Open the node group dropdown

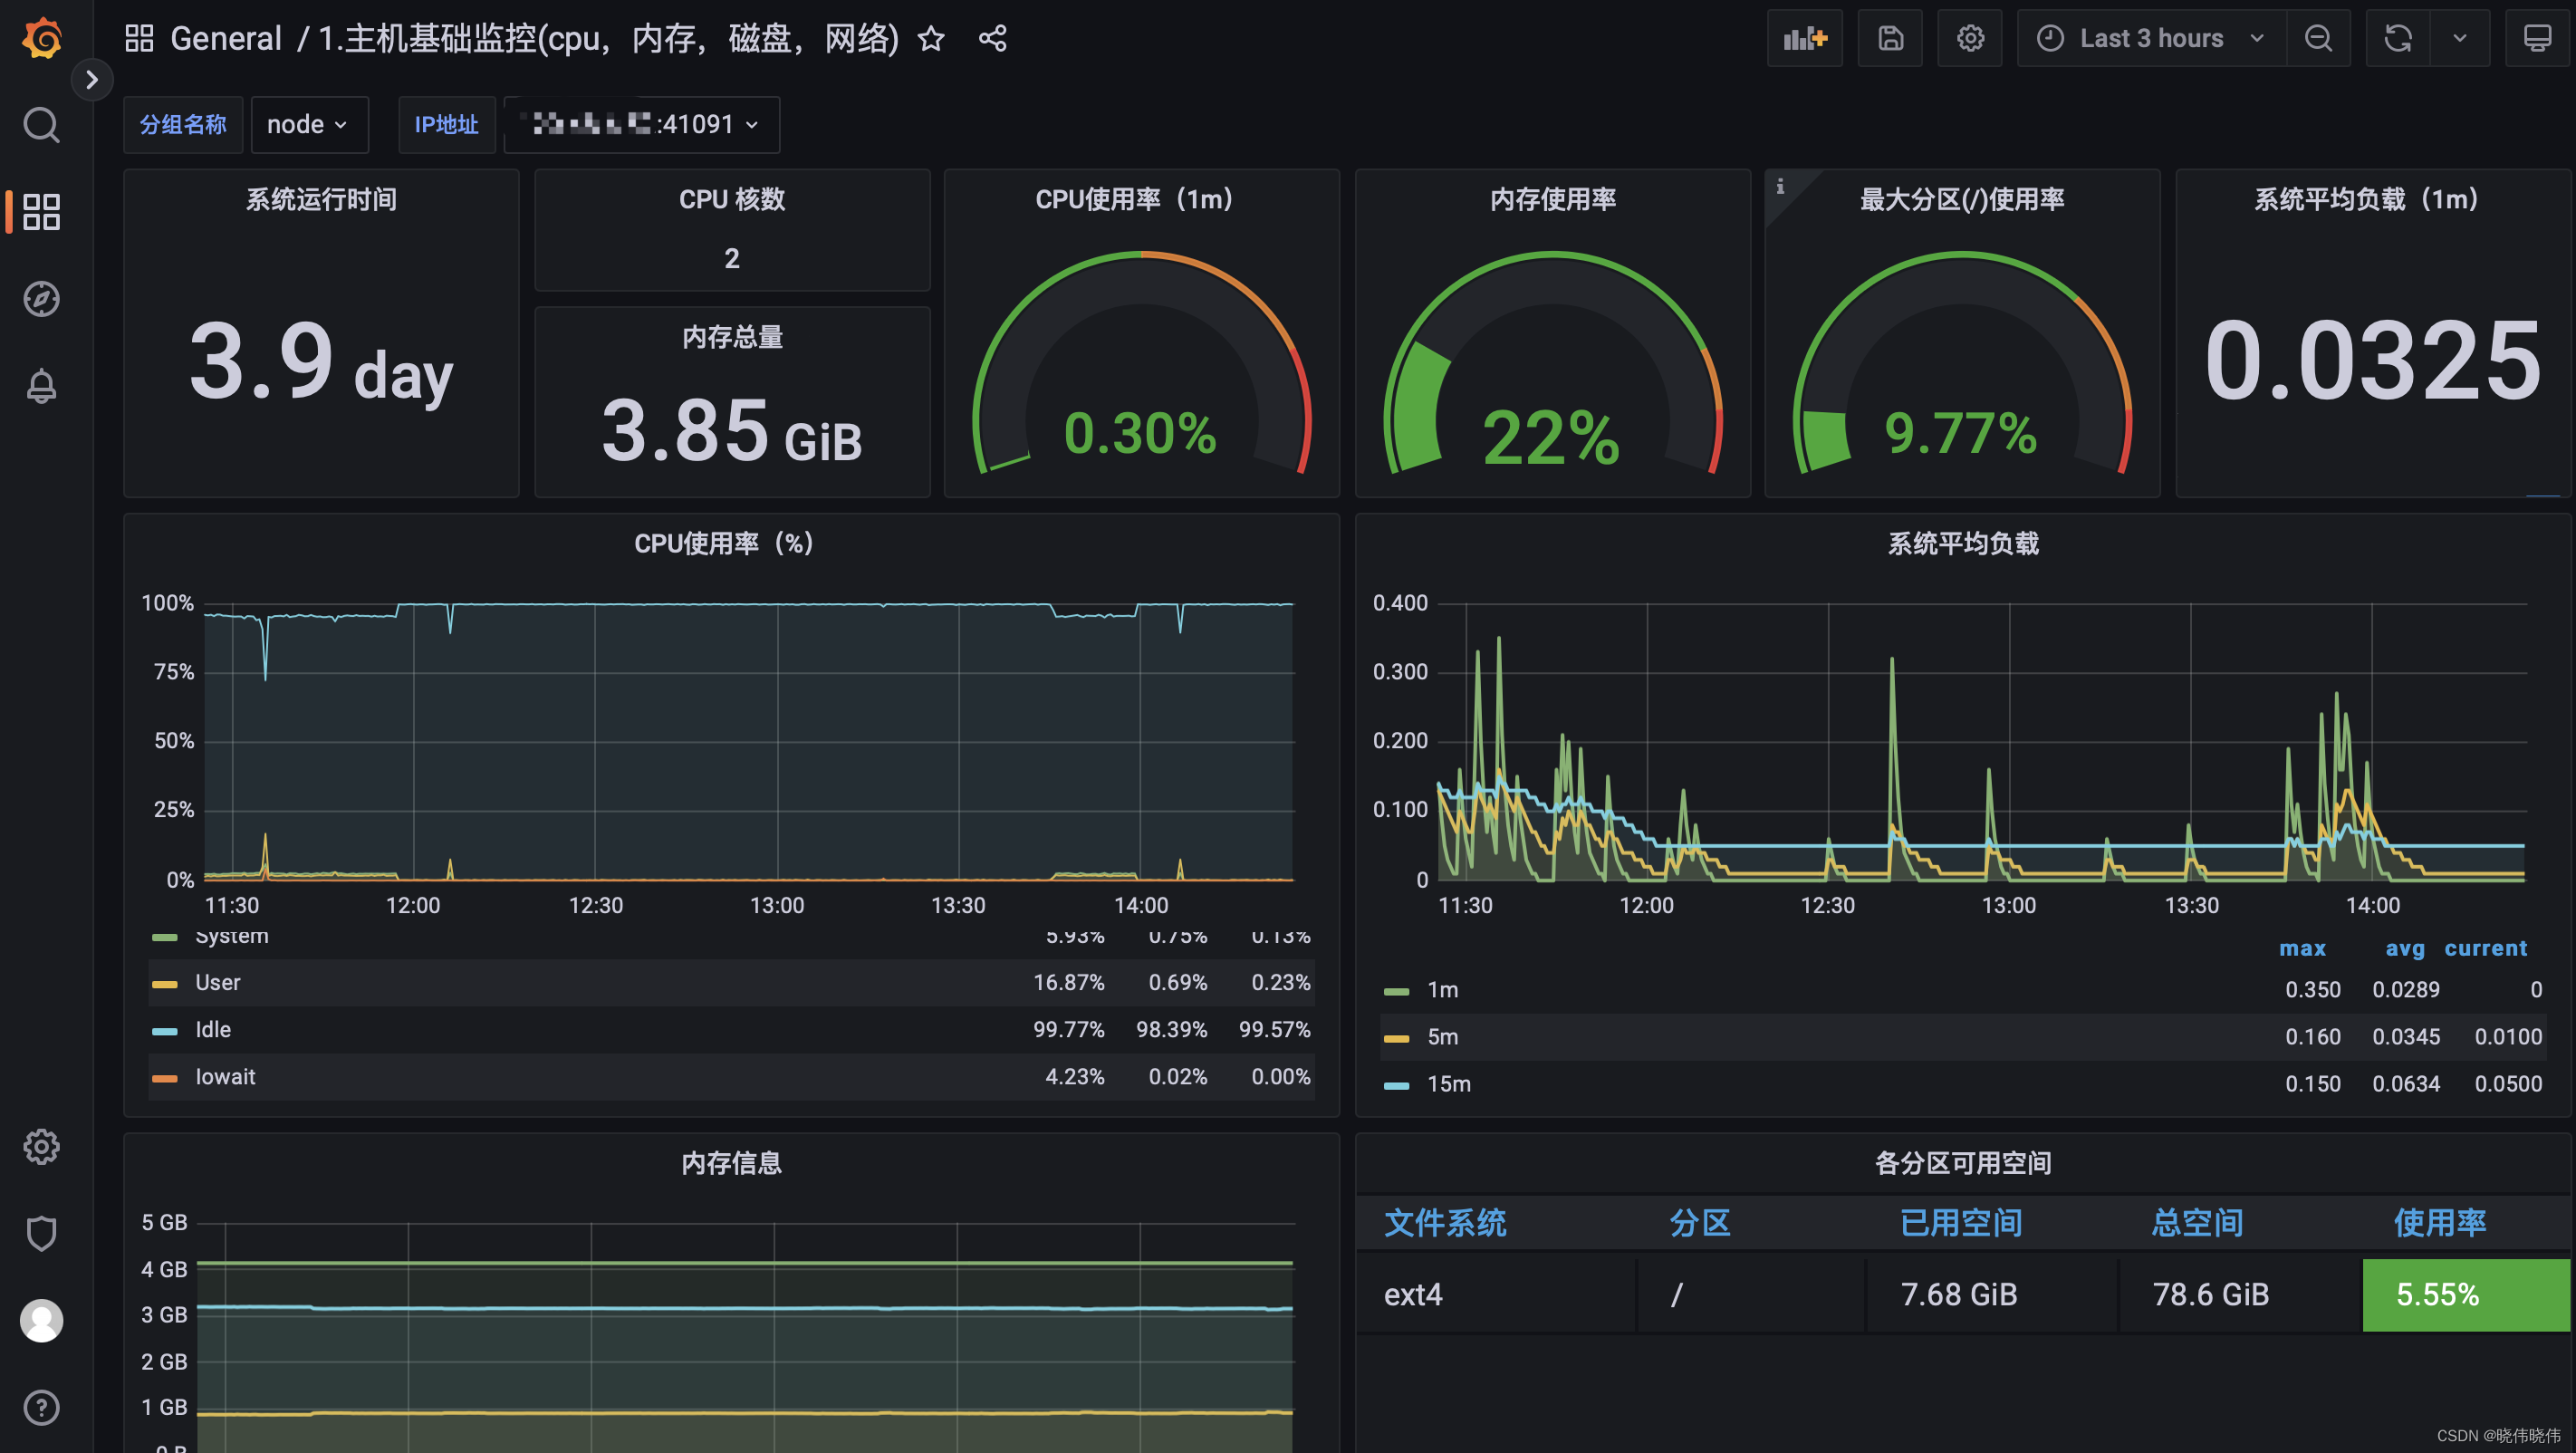pos(309,125)
